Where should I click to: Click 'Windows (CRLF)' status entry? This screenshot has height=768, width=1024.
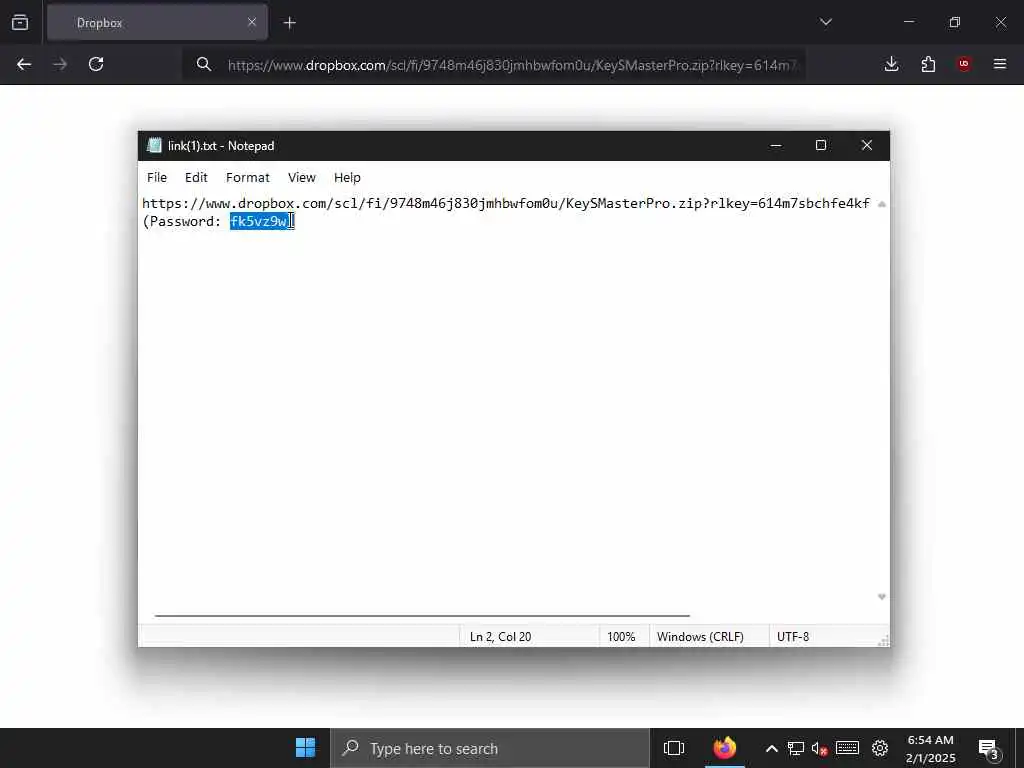[700, 637]
